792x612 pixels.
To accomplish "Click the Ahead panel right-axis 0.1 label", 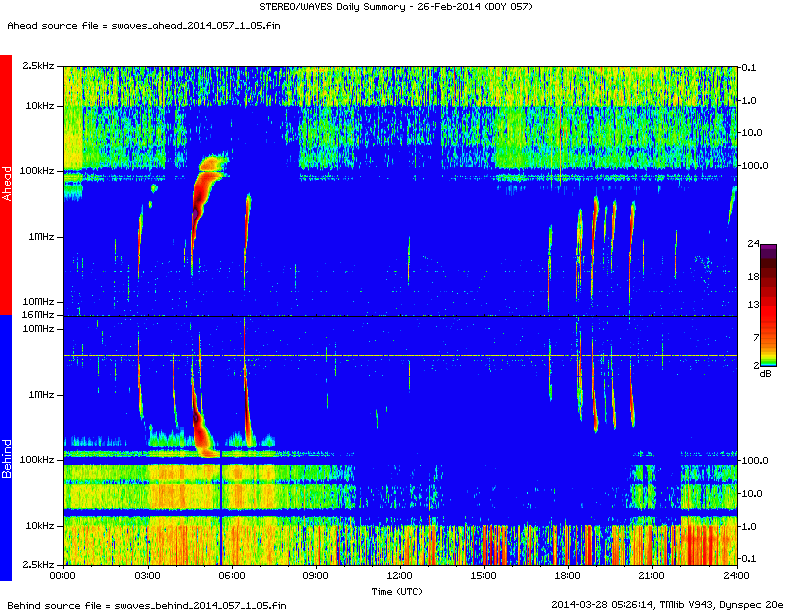I will (x=749, y=68).
